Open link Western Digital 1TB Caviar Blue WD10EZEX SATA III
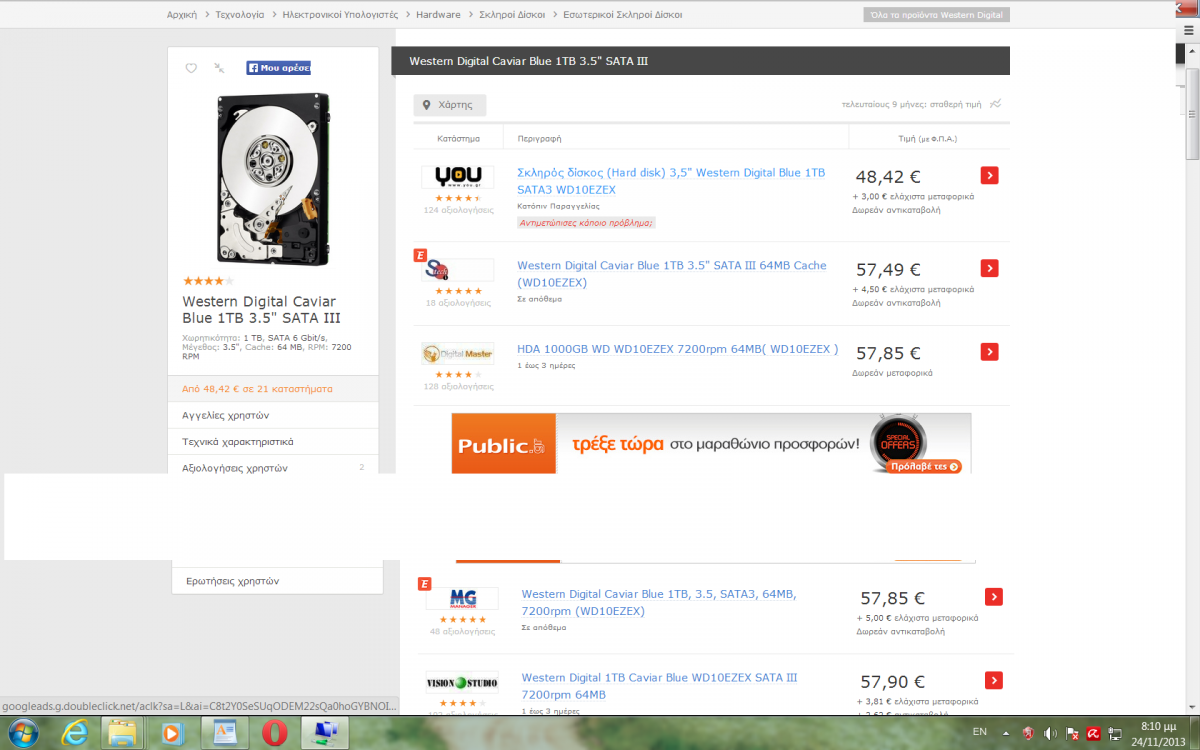 pos(659,686)
